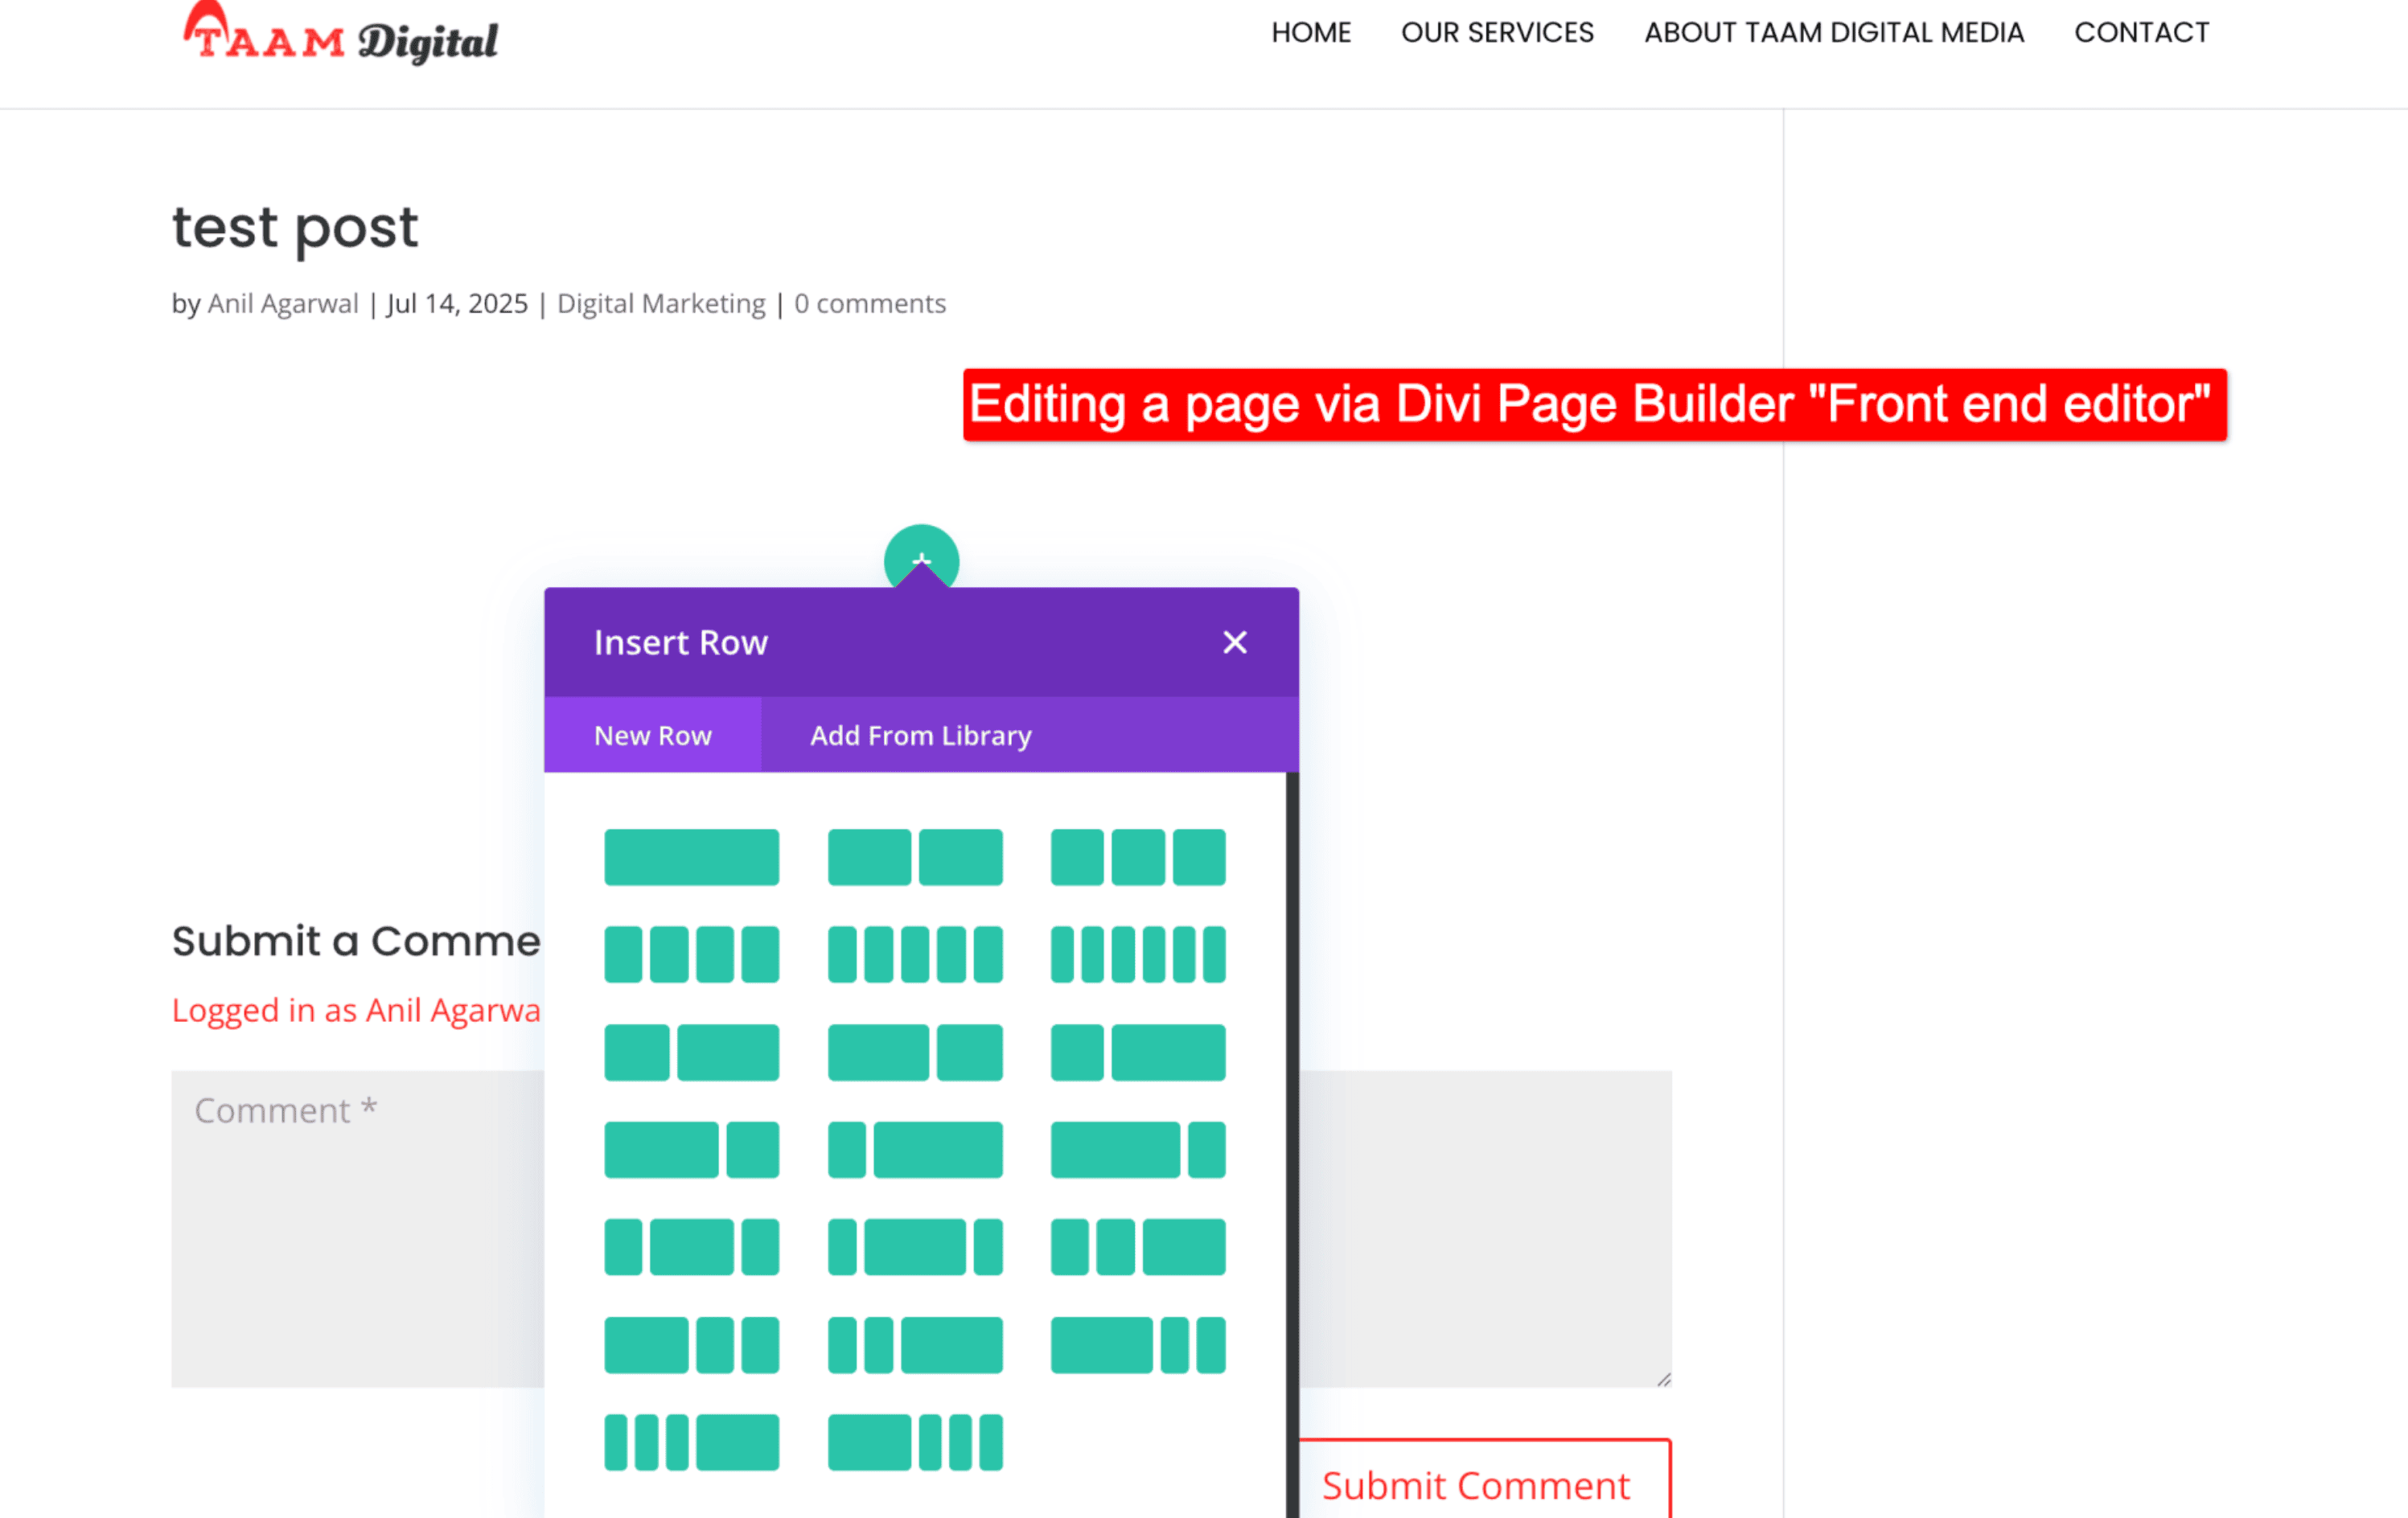Choose the 1/3 + 2/3 column layout
The width and height of the screenshot is (2408, 1518).
point(1138,1052)
